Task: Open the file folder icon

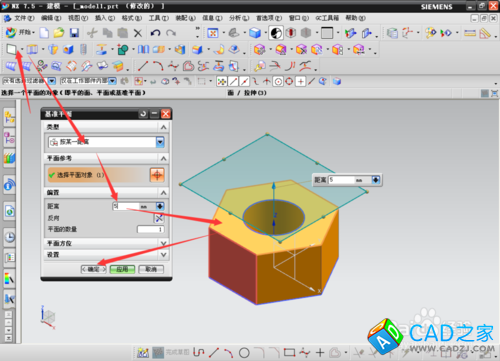Action: (x=59, y=33)
